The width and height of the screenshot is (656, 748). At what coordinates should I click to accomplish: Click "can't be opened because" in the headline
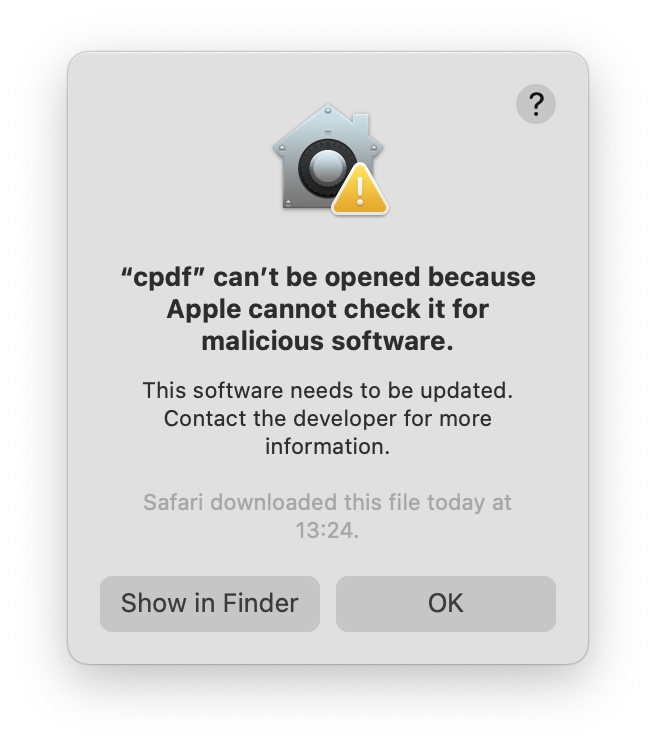pos(375,278)
